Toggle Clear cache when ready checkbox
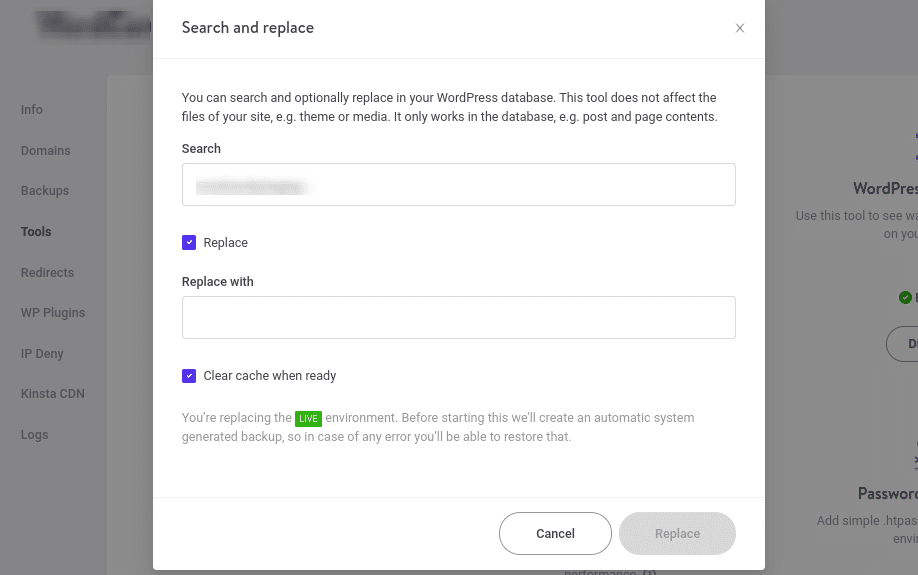918x575 pixels. [x=189, y=376]
